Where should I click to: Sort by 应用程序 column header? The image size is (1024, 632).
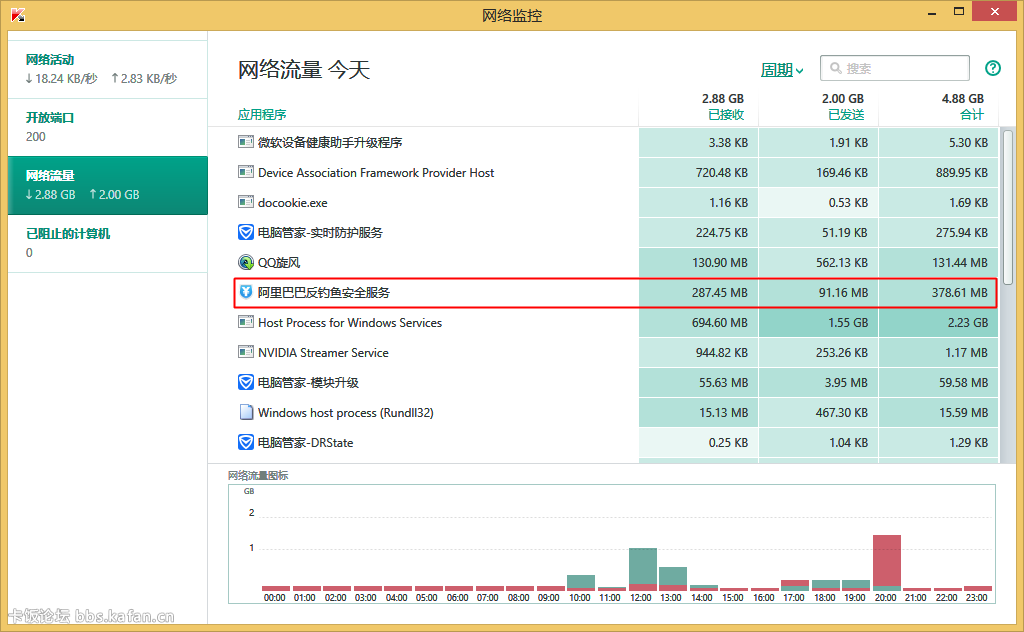(262, 114)
